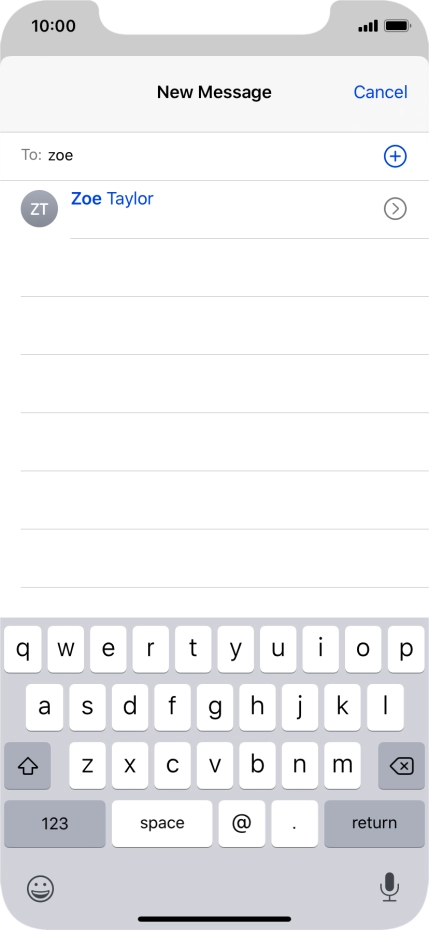
Task: Tap the backspace delete key
Action: 402,766
